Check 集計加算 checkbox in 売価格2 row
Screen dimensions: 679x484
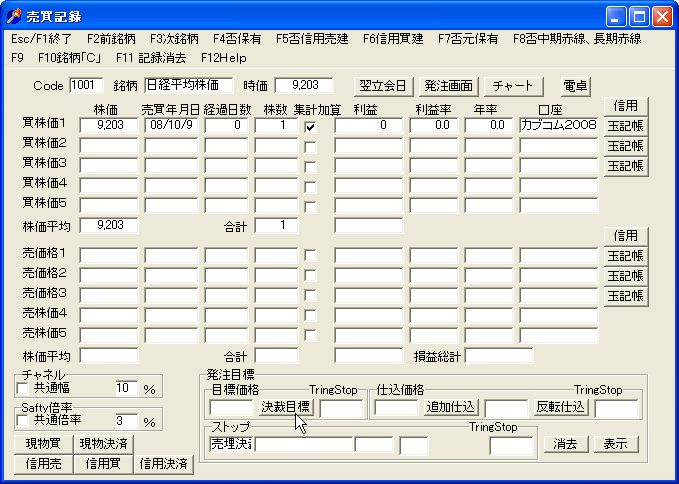point(310,275)
